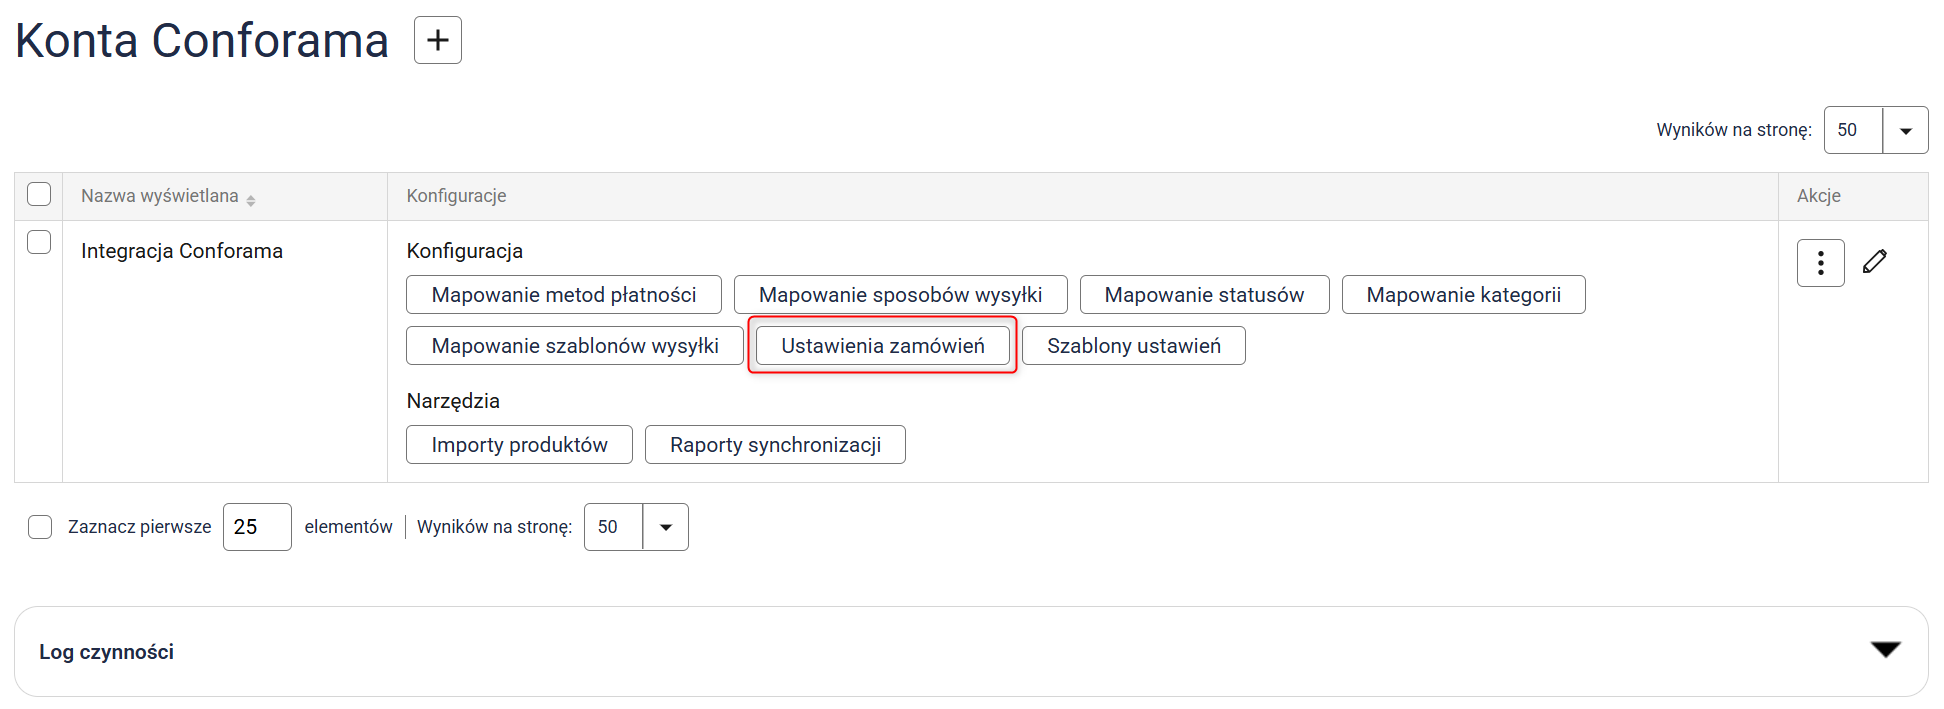Open Mapowanie szablonów wysyłki
The width and height of the screenshot is (1944, 709).
tap(574, 346)
